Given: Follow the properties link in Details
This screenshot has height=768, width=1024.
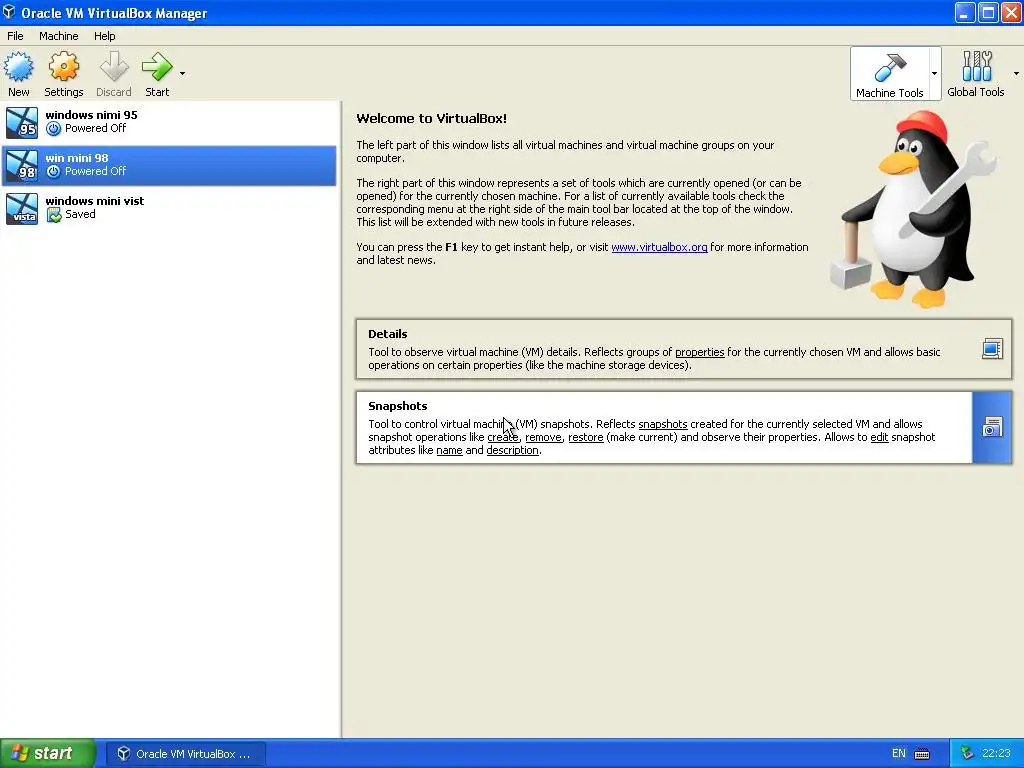Looking at the screenshot, I should (699, 352).
